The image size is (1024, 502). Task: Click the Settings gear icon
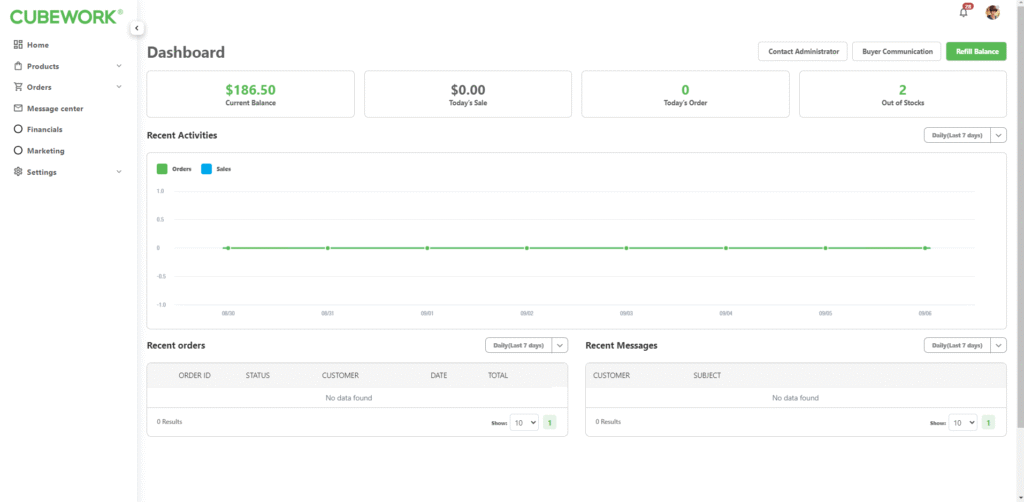18,172
